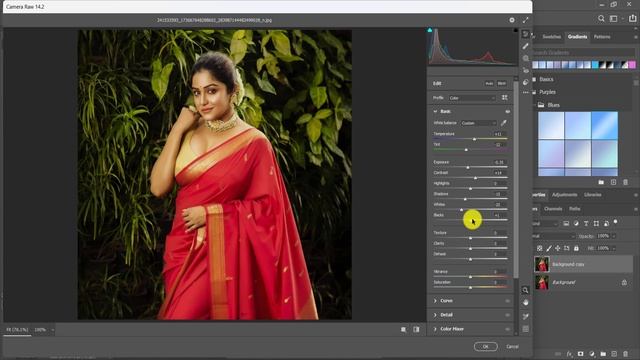The image size is (640, 360).
Task: Toggle the grid overlay icon
Action: 525,329
